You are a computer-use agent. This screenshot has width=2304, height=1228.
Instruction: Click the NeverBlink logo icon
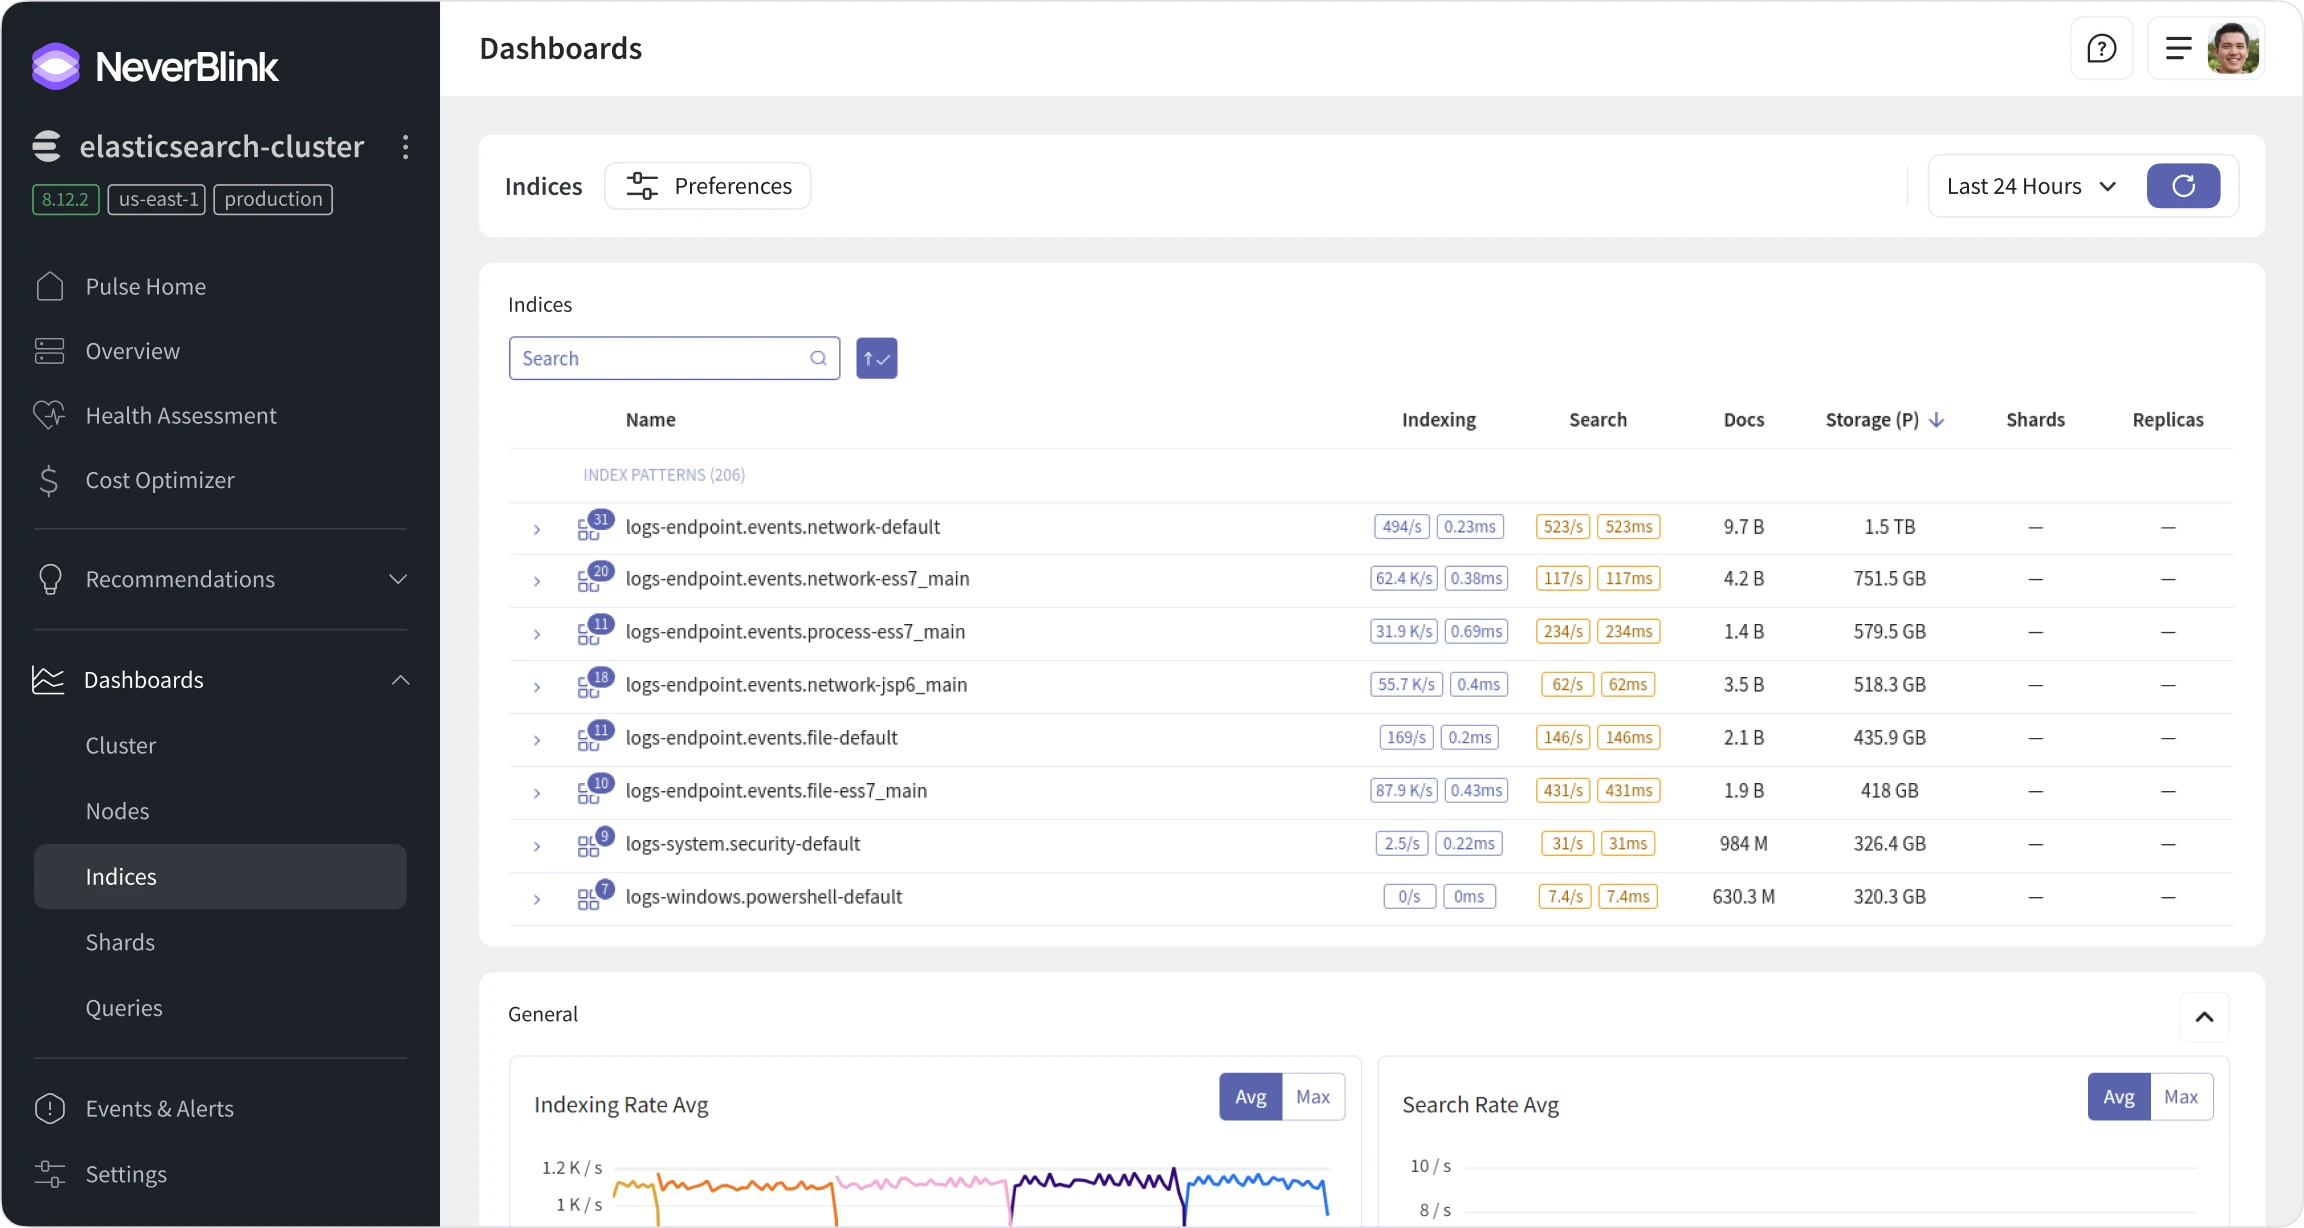[x=56, y=66]
